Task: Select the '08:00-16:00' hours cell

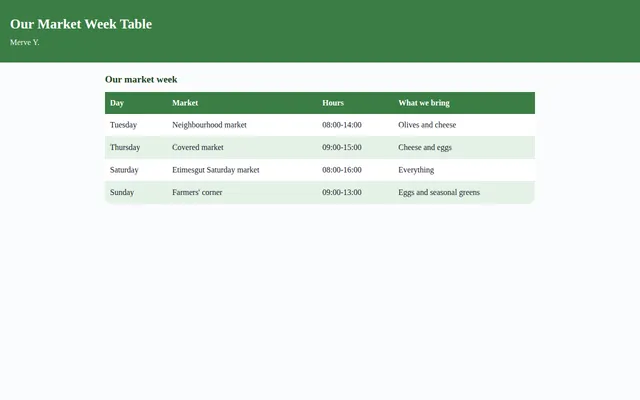Action: tap(355, 170)
